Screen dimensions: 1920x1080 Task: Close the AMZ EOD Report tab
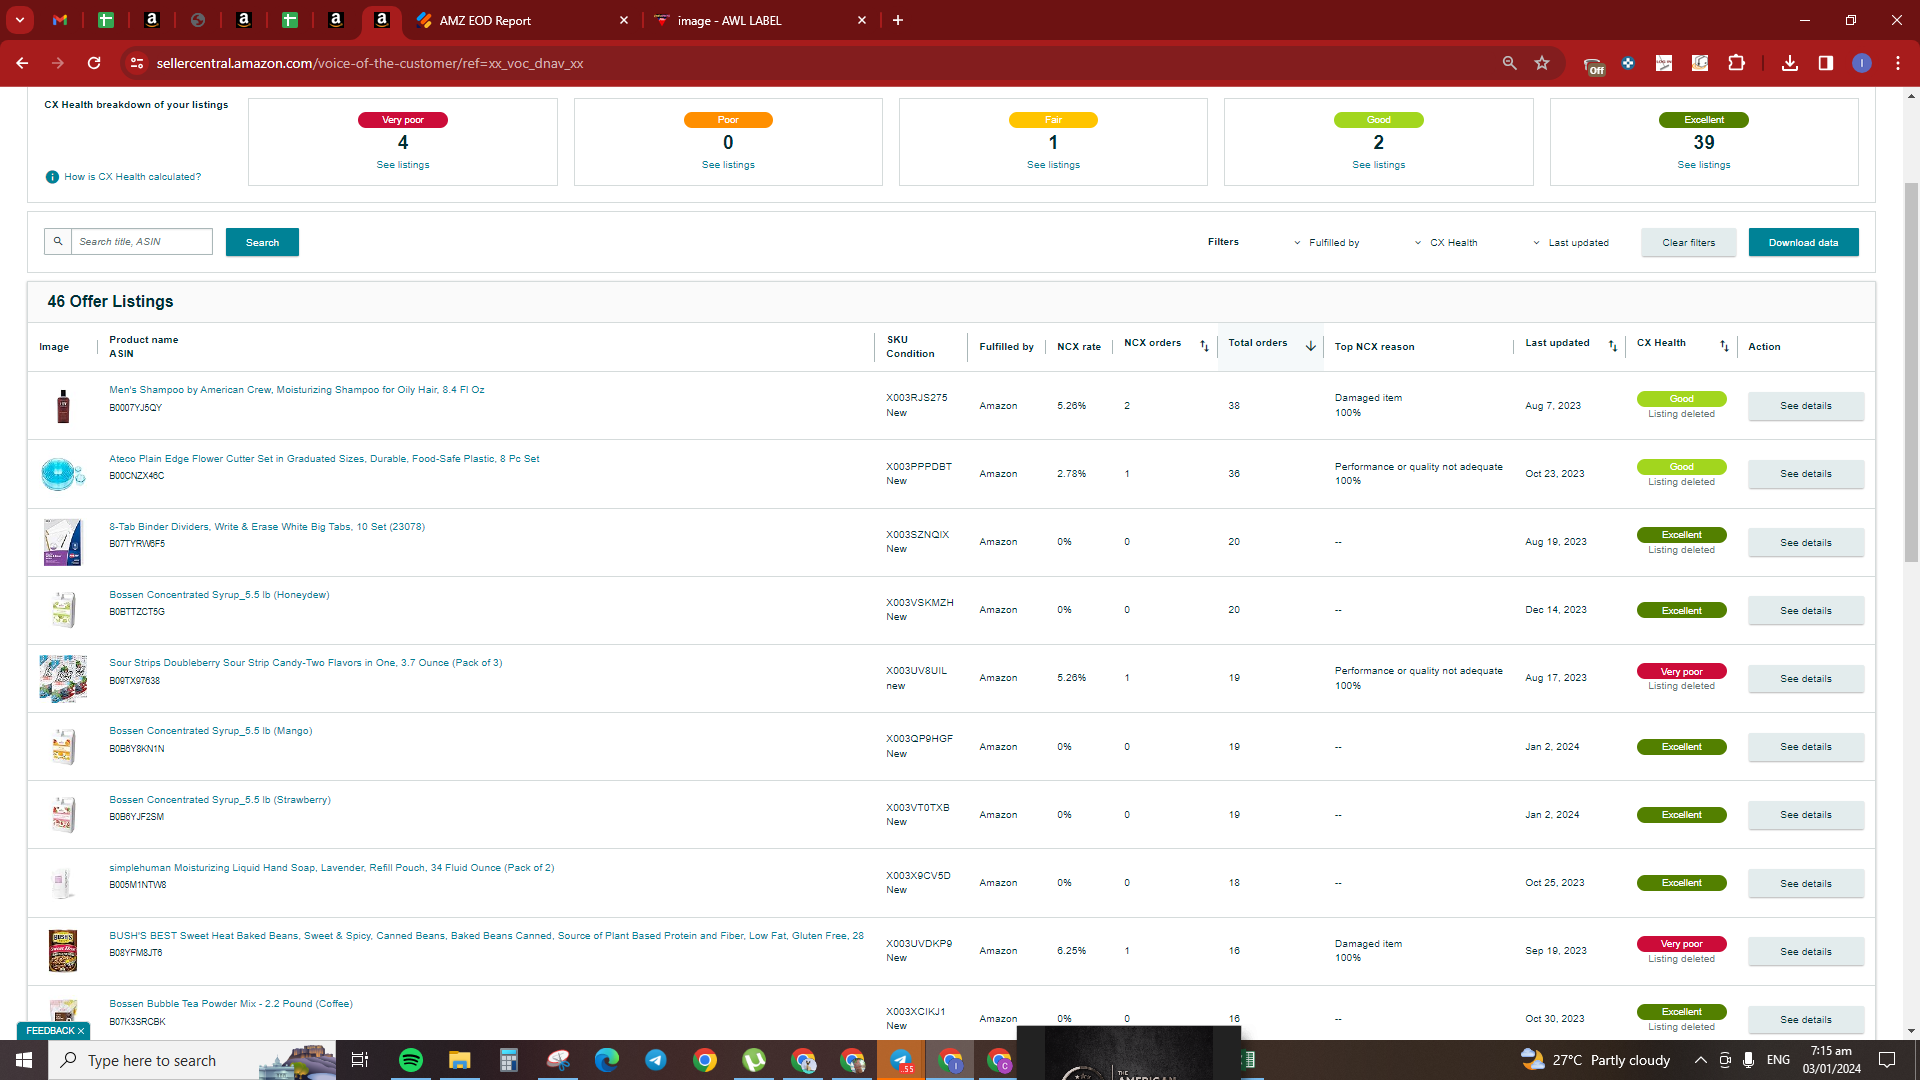[x=624, y=20]
